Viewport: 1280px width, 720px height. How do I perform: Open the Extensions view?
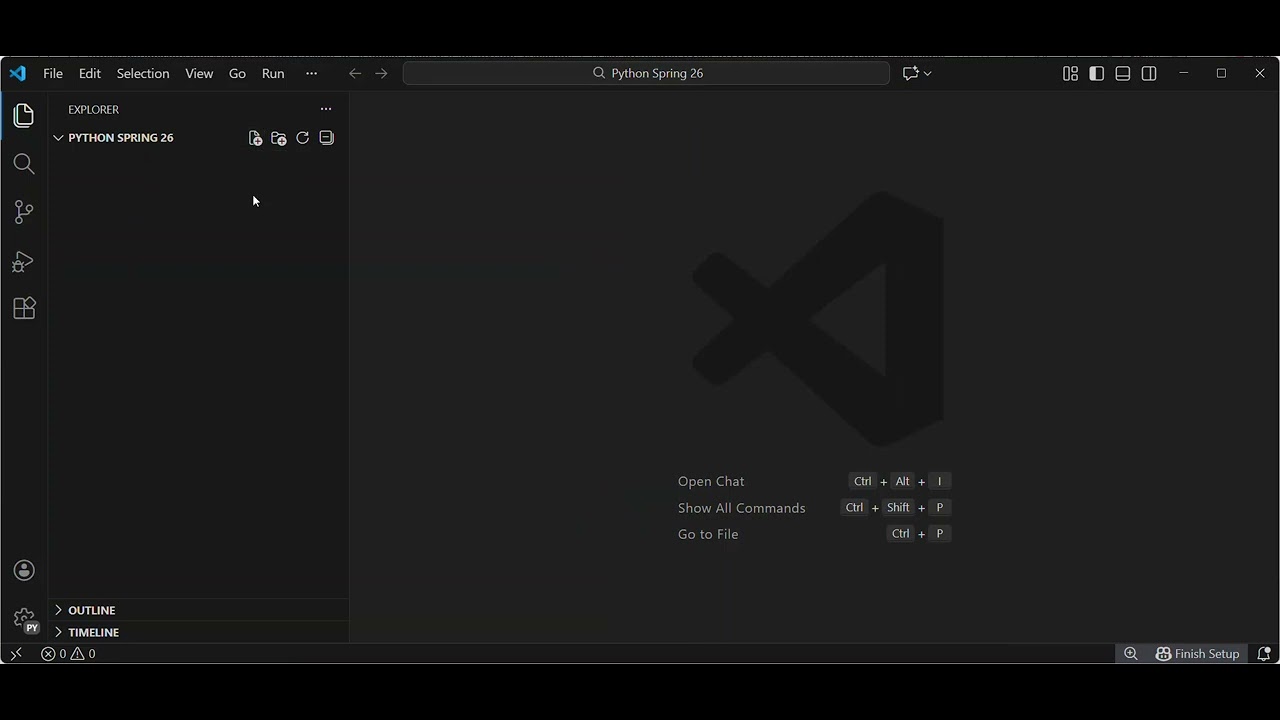[x=24, y=308]
